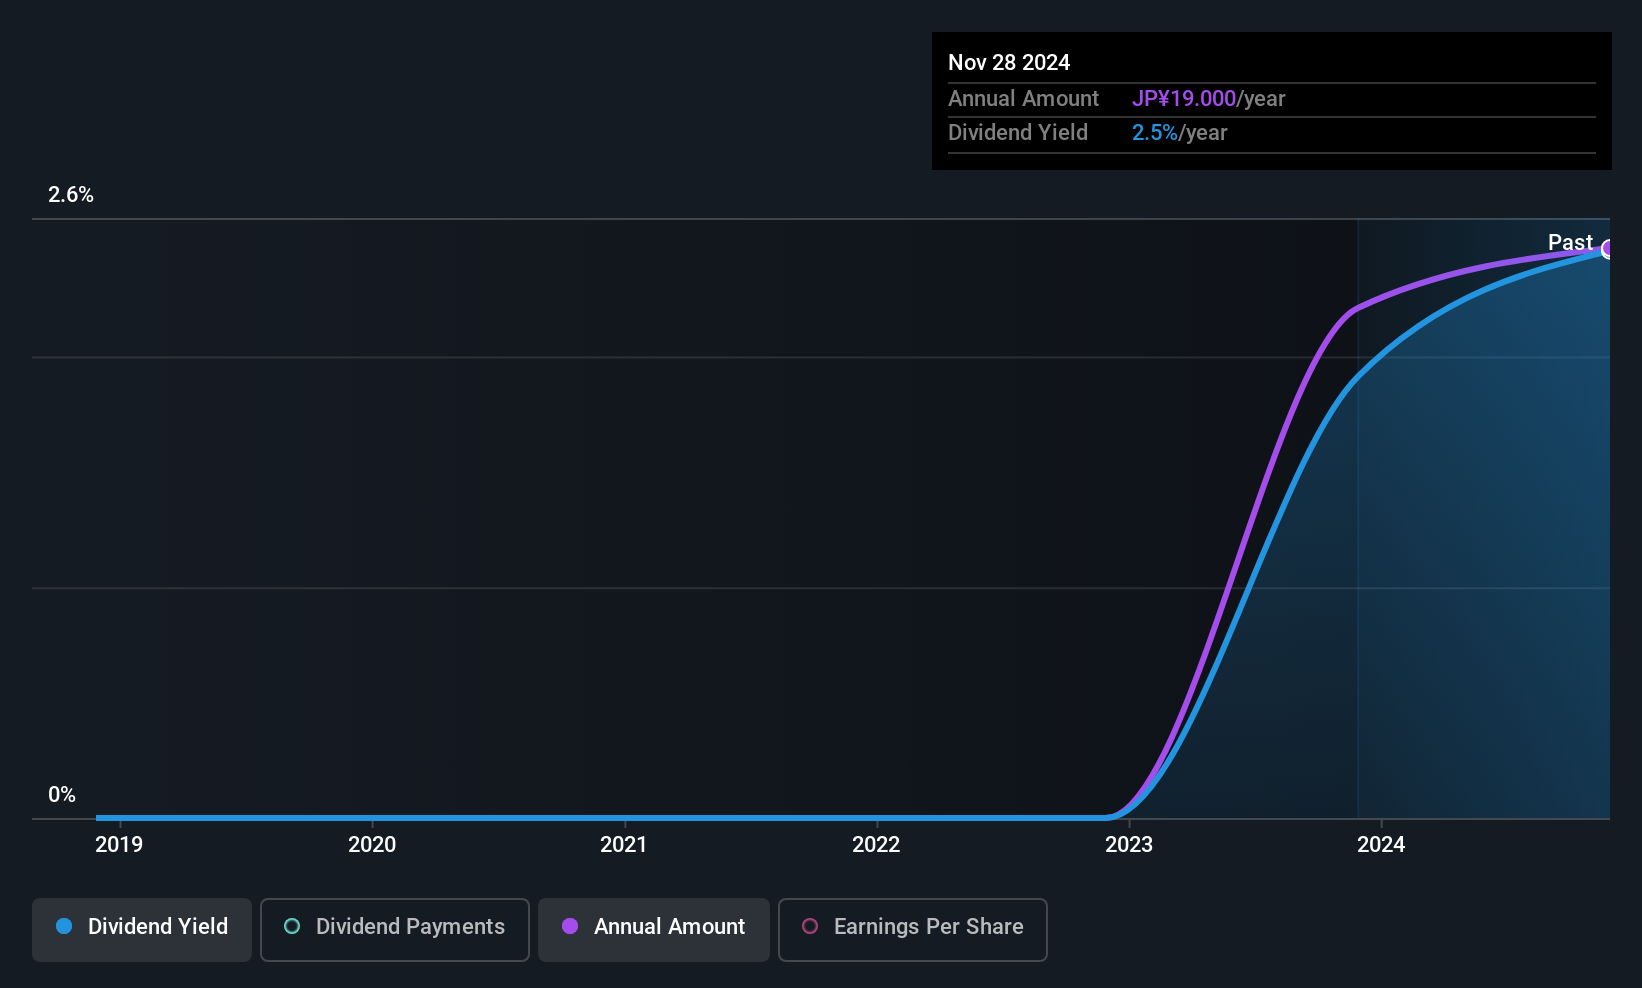Select the 2024 axis label

click(1381, 845)
